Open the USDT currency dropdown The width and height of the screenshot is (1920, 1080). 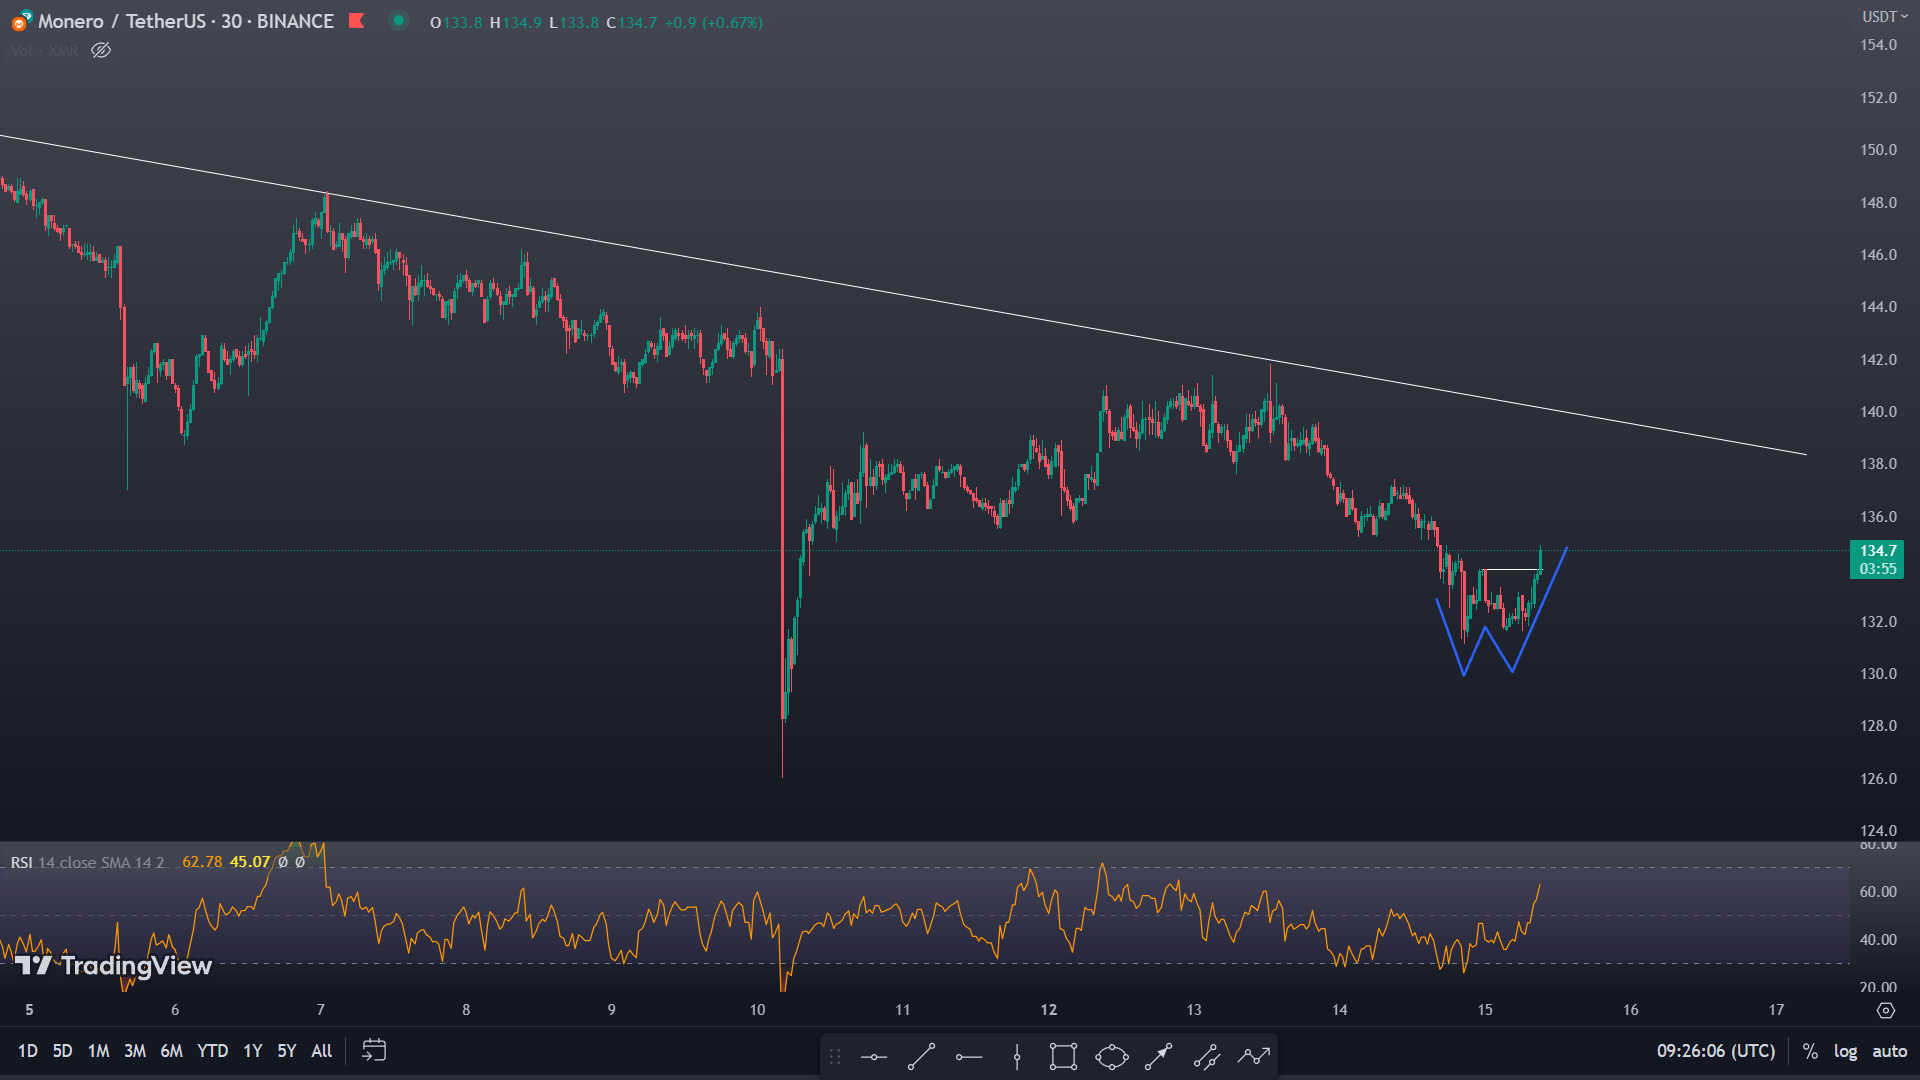tap(1884, 17)
